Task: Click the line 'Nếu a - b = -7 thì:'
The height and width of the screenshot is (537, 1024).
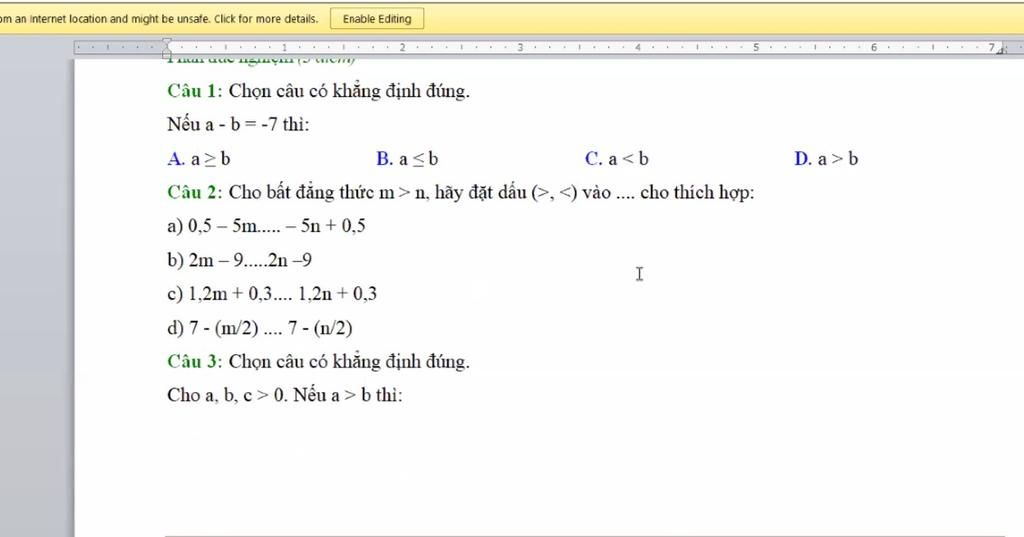Action: [x=238, y=124]
